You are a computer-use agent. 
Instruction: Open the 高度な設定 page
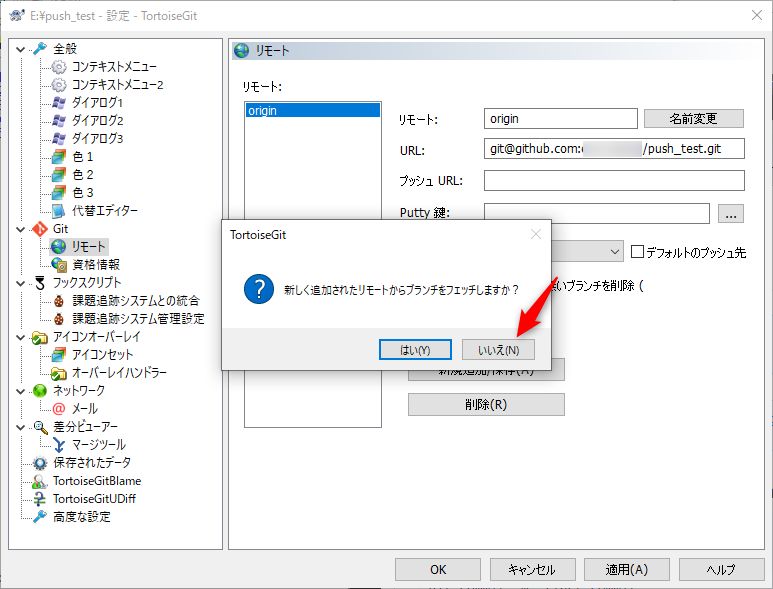coord(82,517)
